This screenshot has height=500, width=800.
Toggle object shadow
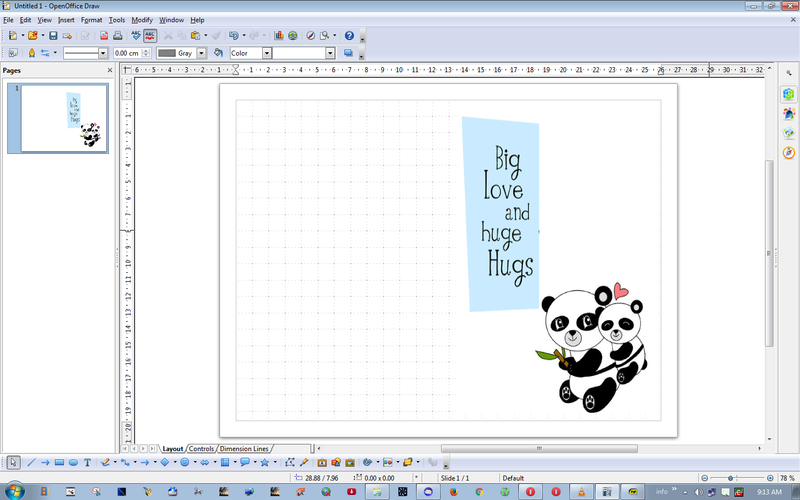tap(348, 53)
